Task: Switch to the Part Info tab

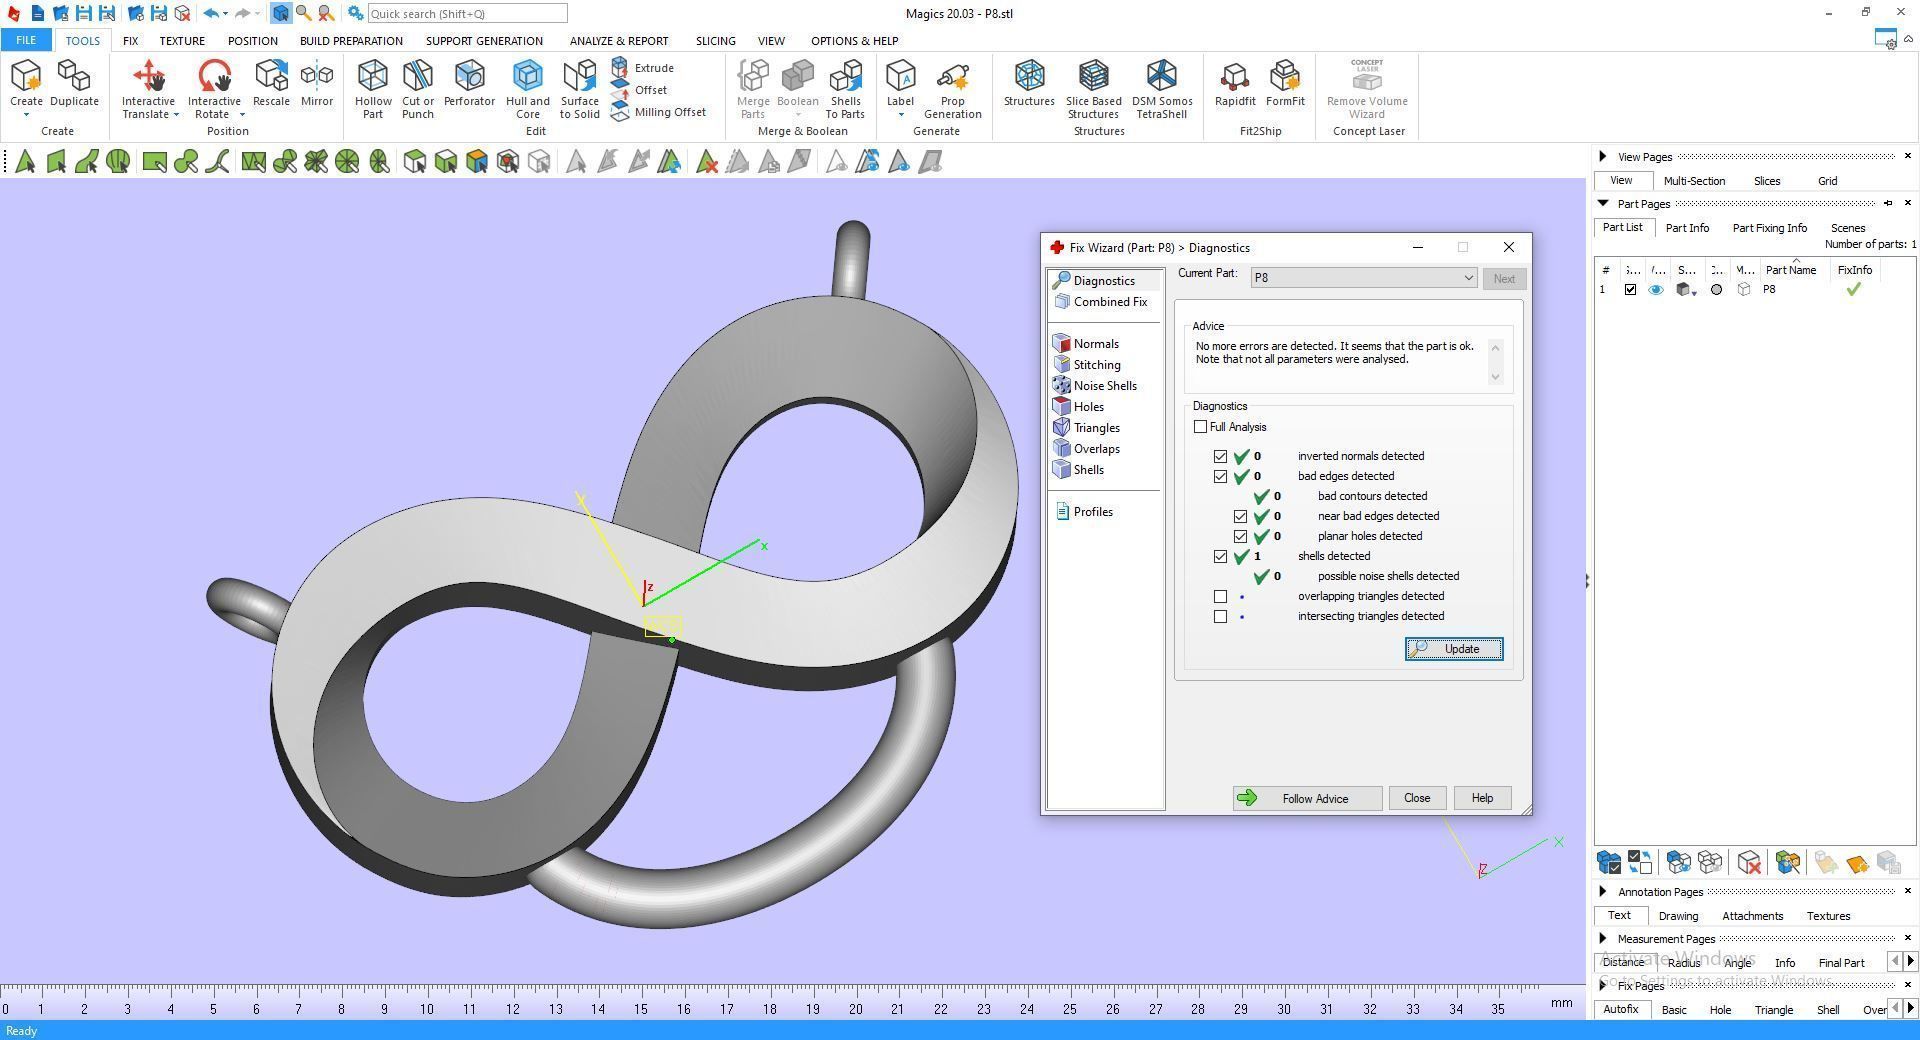Action: (1687, 228)
